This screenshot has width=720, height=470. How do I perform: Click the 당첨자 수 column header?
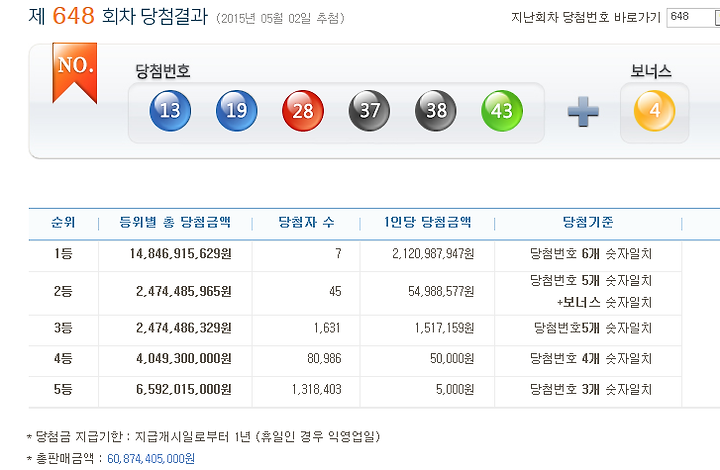coord(306,223)
